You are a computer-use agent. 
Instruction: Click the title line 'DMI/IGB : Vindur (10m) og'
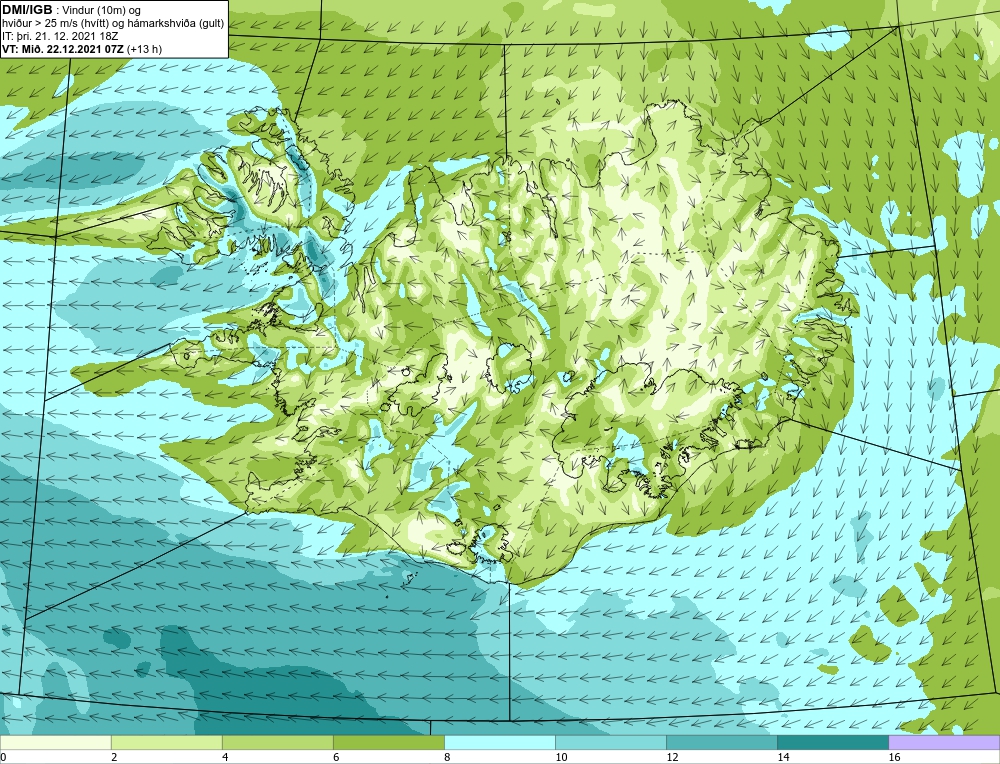point(71,10)
